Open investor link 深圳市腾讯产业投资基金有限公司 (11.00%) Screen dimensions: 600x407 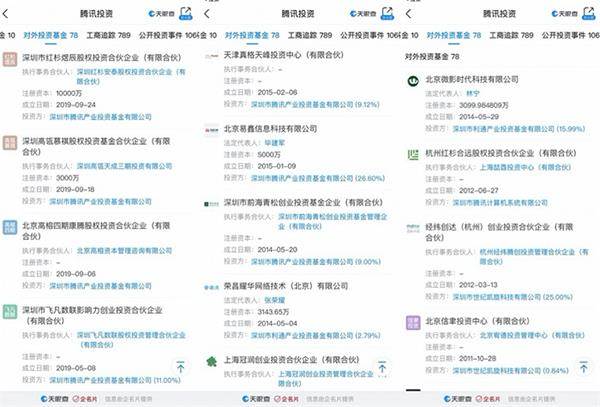(x=115, y=380)
